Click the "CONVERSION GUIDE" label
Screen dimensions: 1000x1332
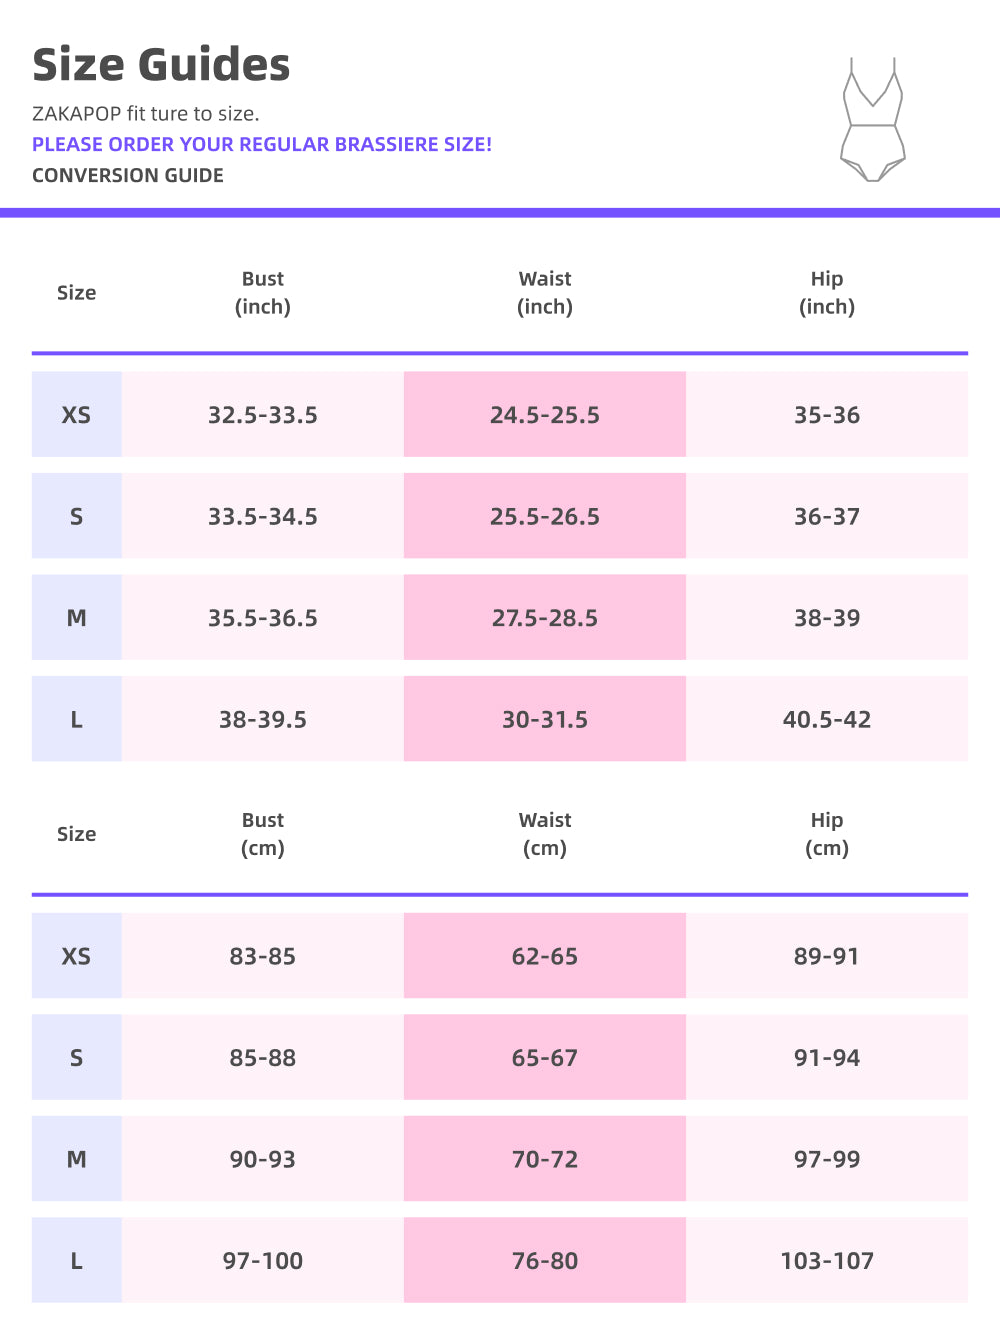click(x=128, y=175)
